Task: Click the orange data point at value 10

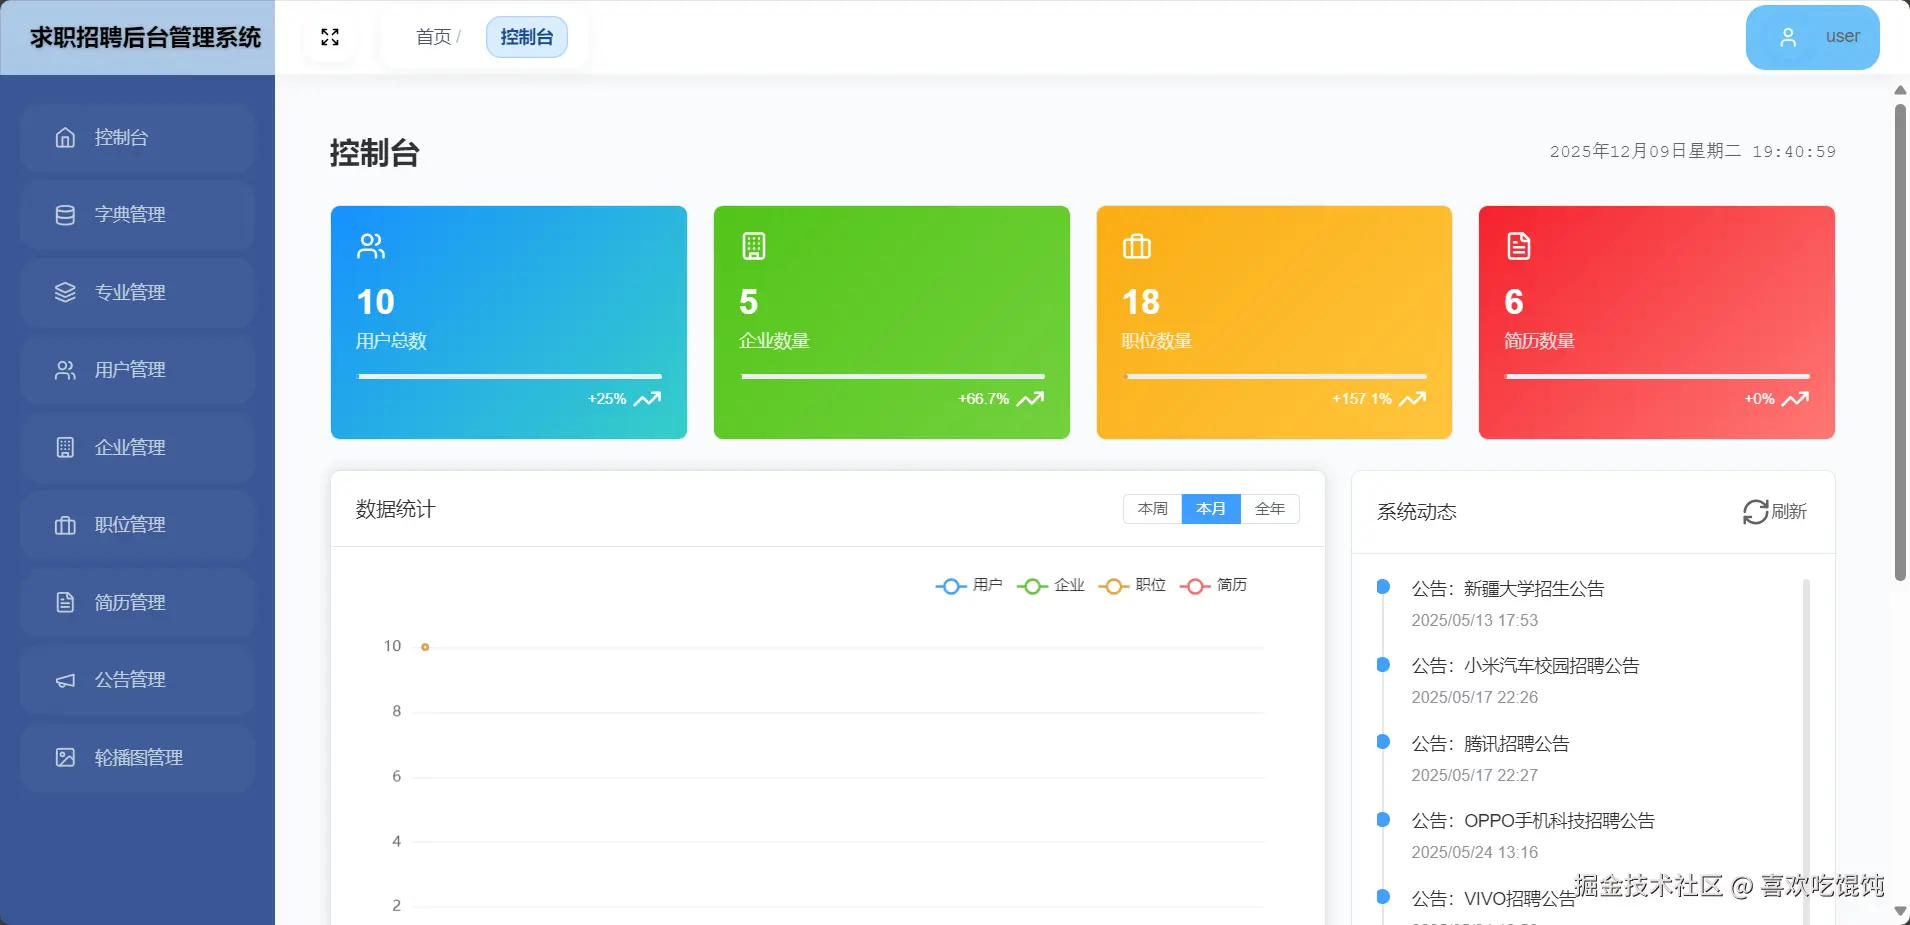Action: (x=425, y=647)
